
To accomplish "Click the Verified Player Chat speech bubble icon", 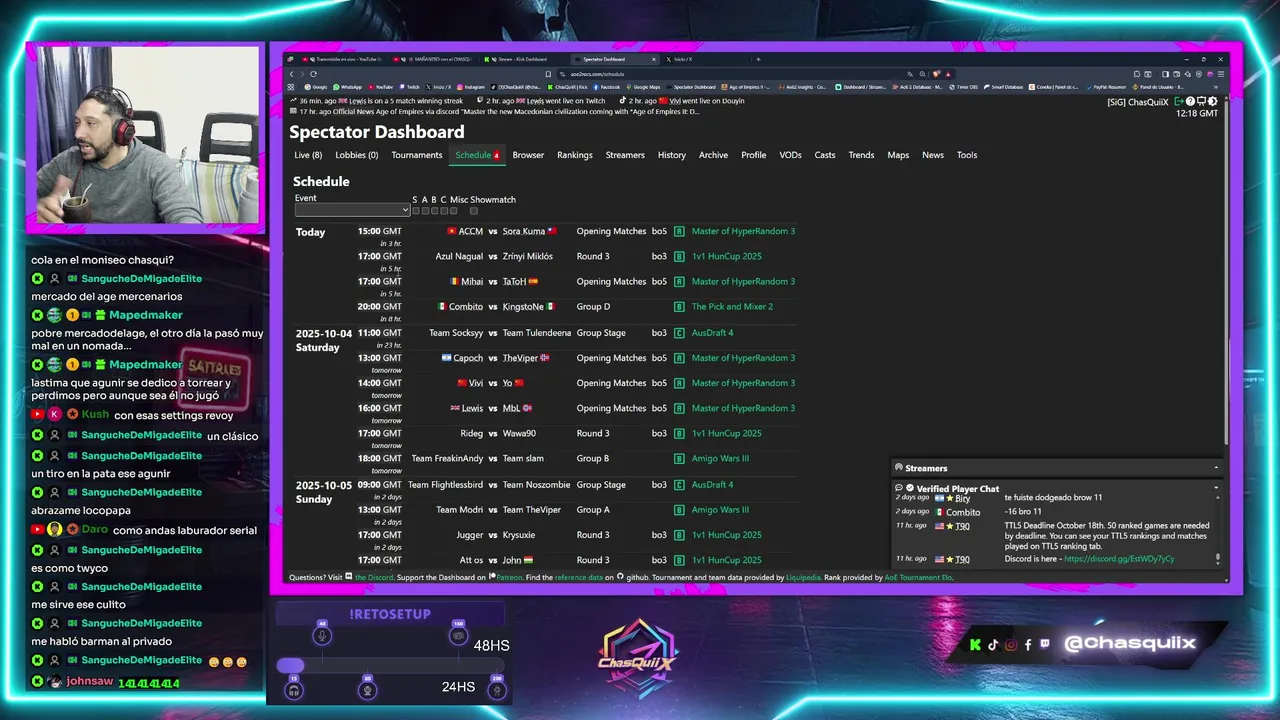I will click(x=899, y=488).
